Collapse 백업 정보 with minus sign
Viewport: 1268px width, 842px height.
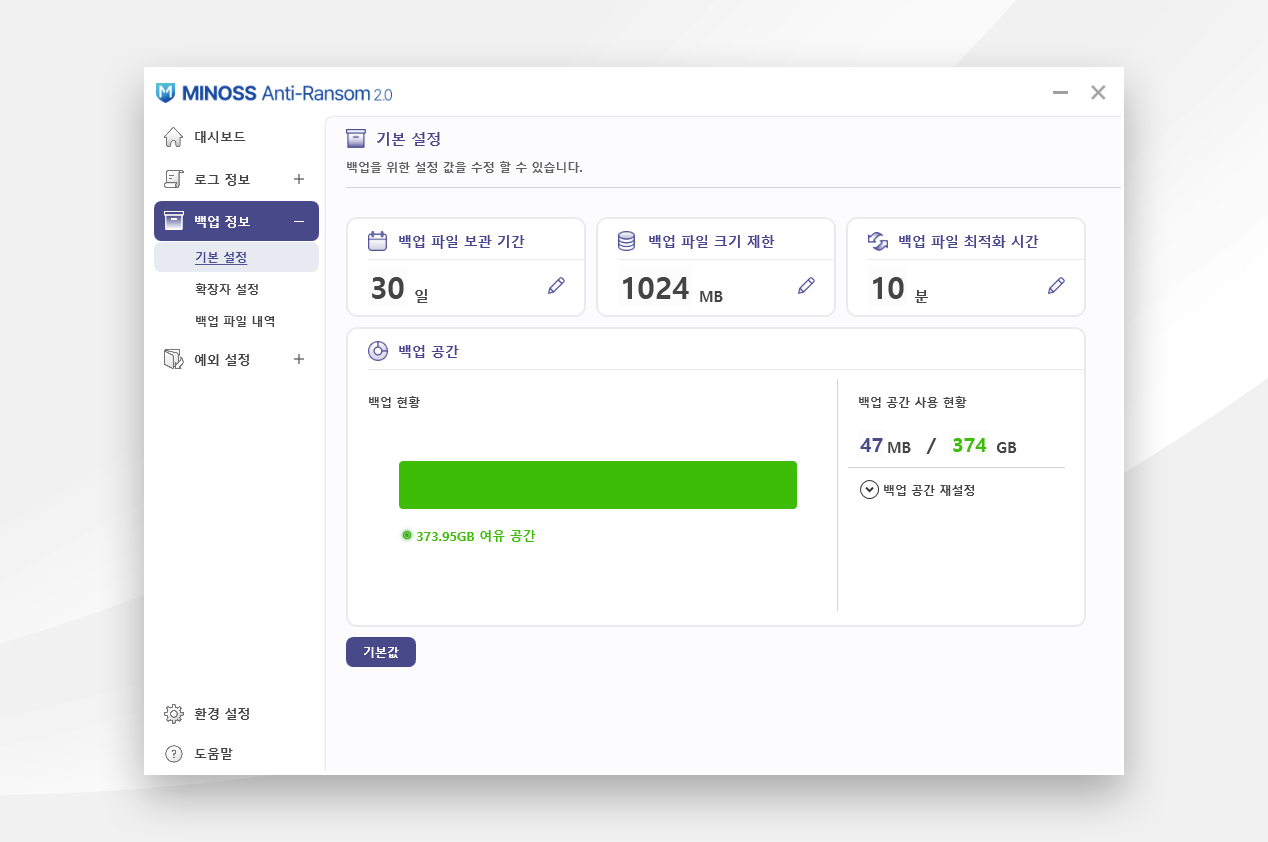299,222
